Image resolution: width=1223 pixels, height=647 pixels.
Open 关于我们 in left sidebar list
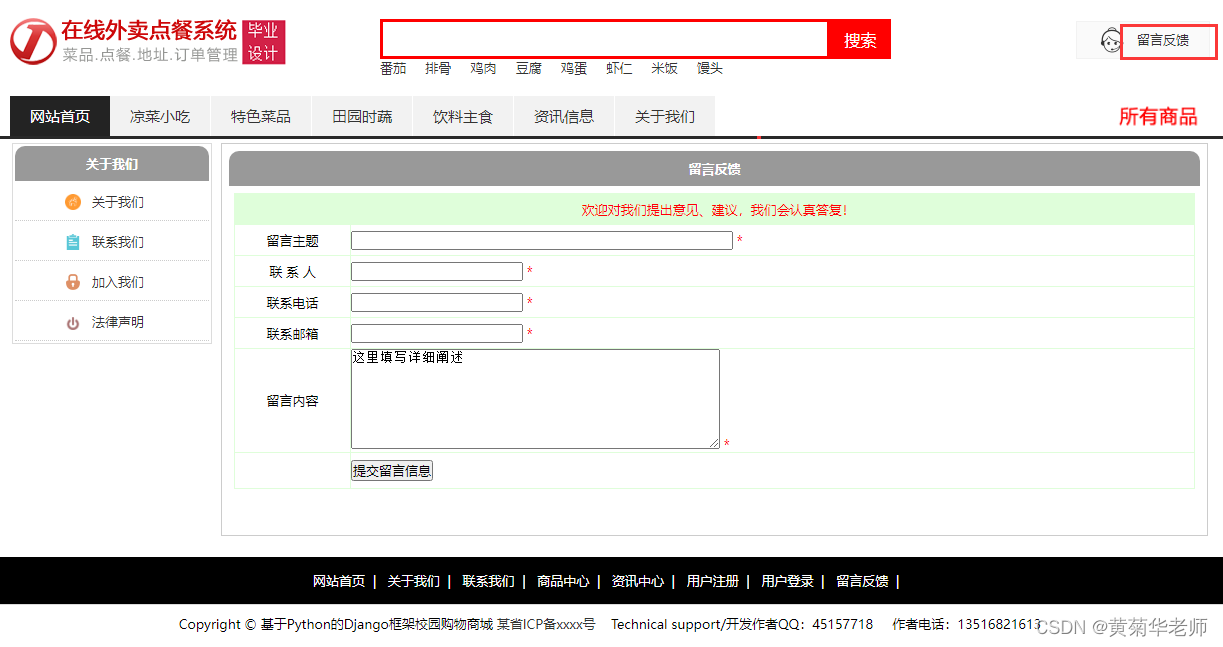coord(118,202)
